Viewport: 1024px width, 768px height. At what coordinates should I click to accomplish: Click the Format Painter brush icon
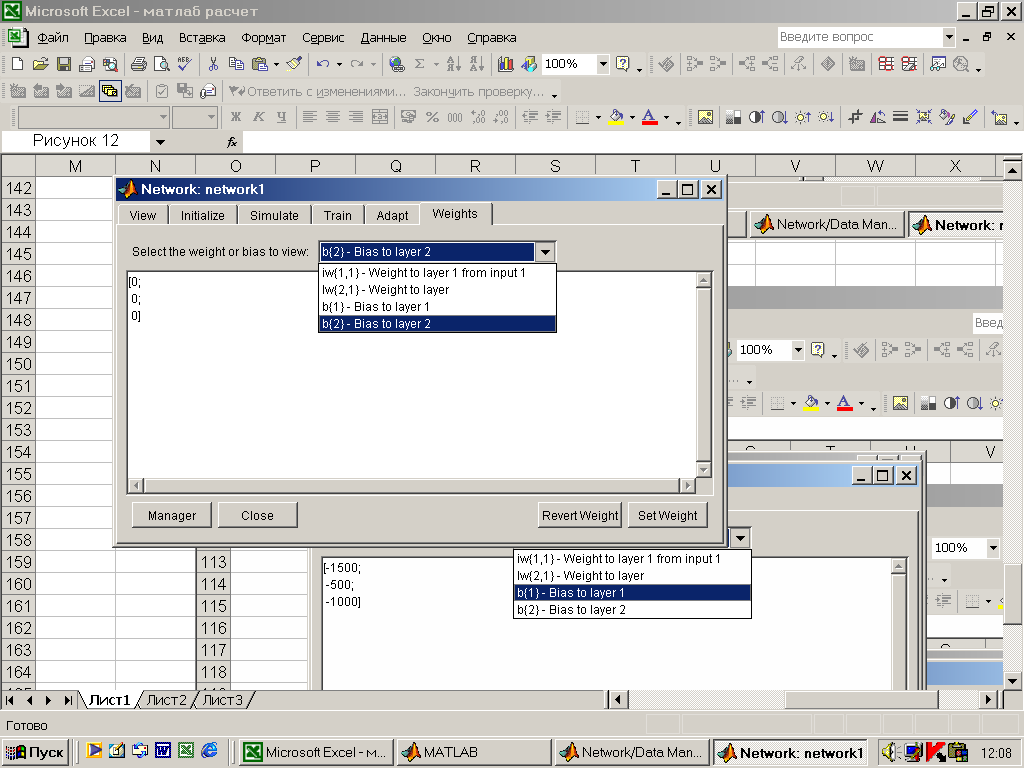[295, 64]
